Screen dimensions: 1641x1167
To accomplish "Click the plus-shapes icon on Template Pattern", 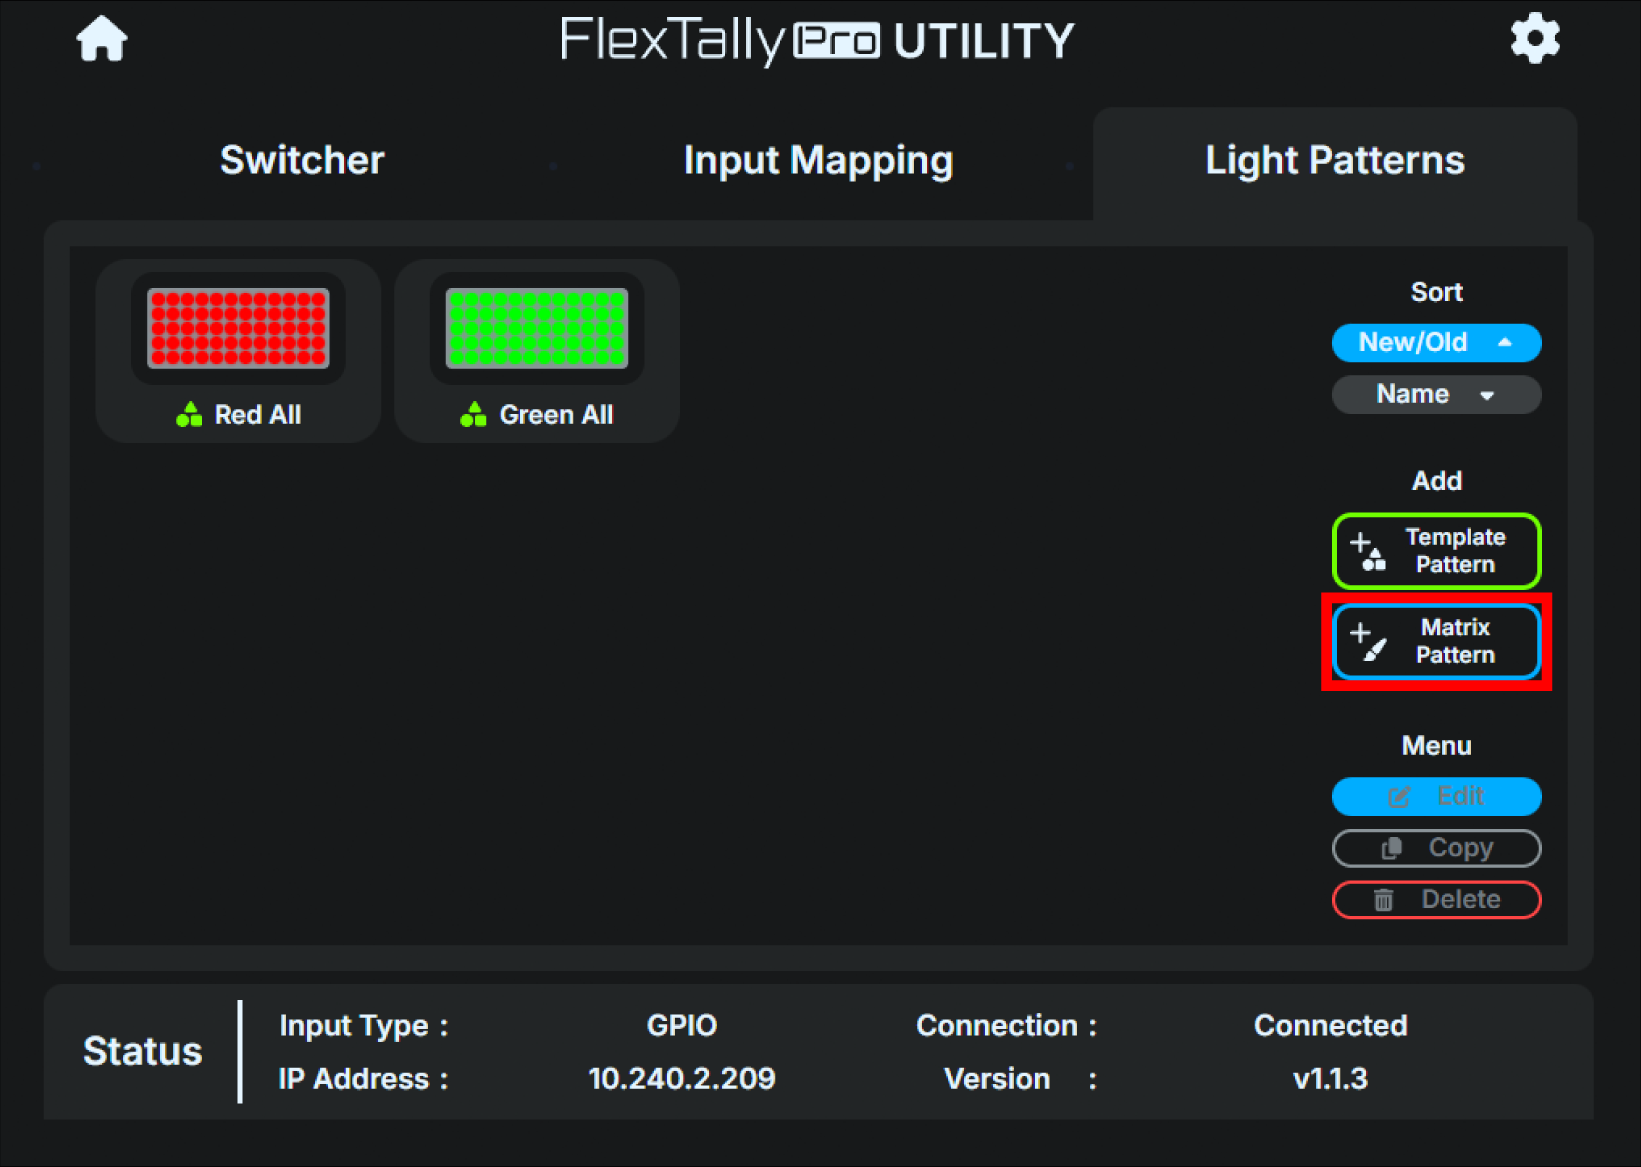I will coord(1368,551).
